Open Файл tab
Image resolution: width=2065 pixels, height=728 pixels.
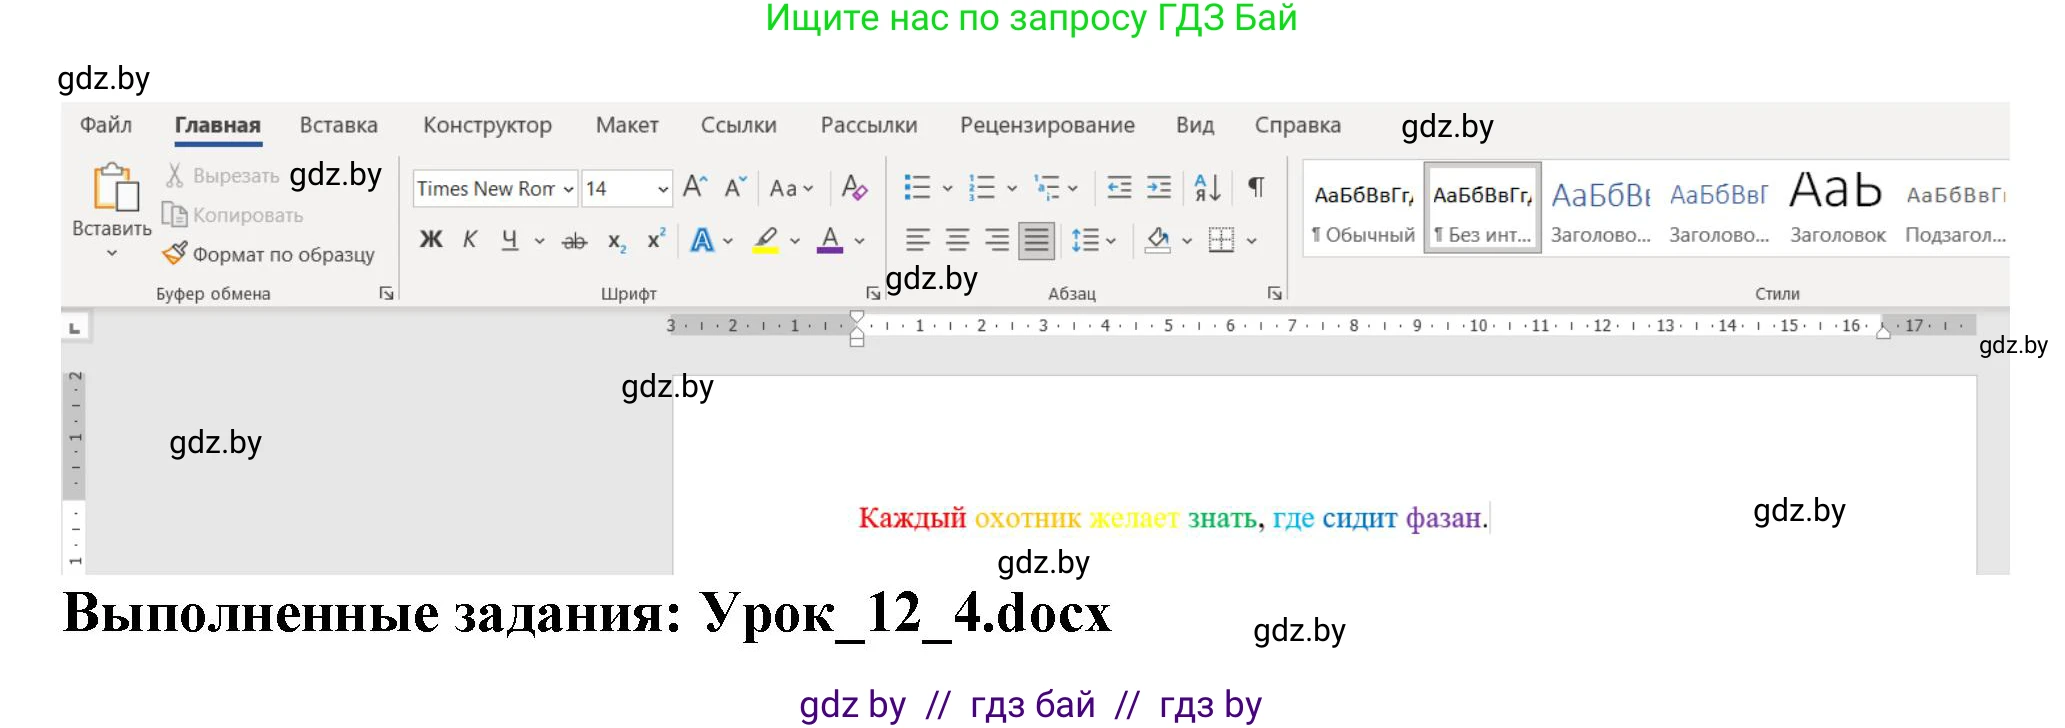[x=106, y=125]
